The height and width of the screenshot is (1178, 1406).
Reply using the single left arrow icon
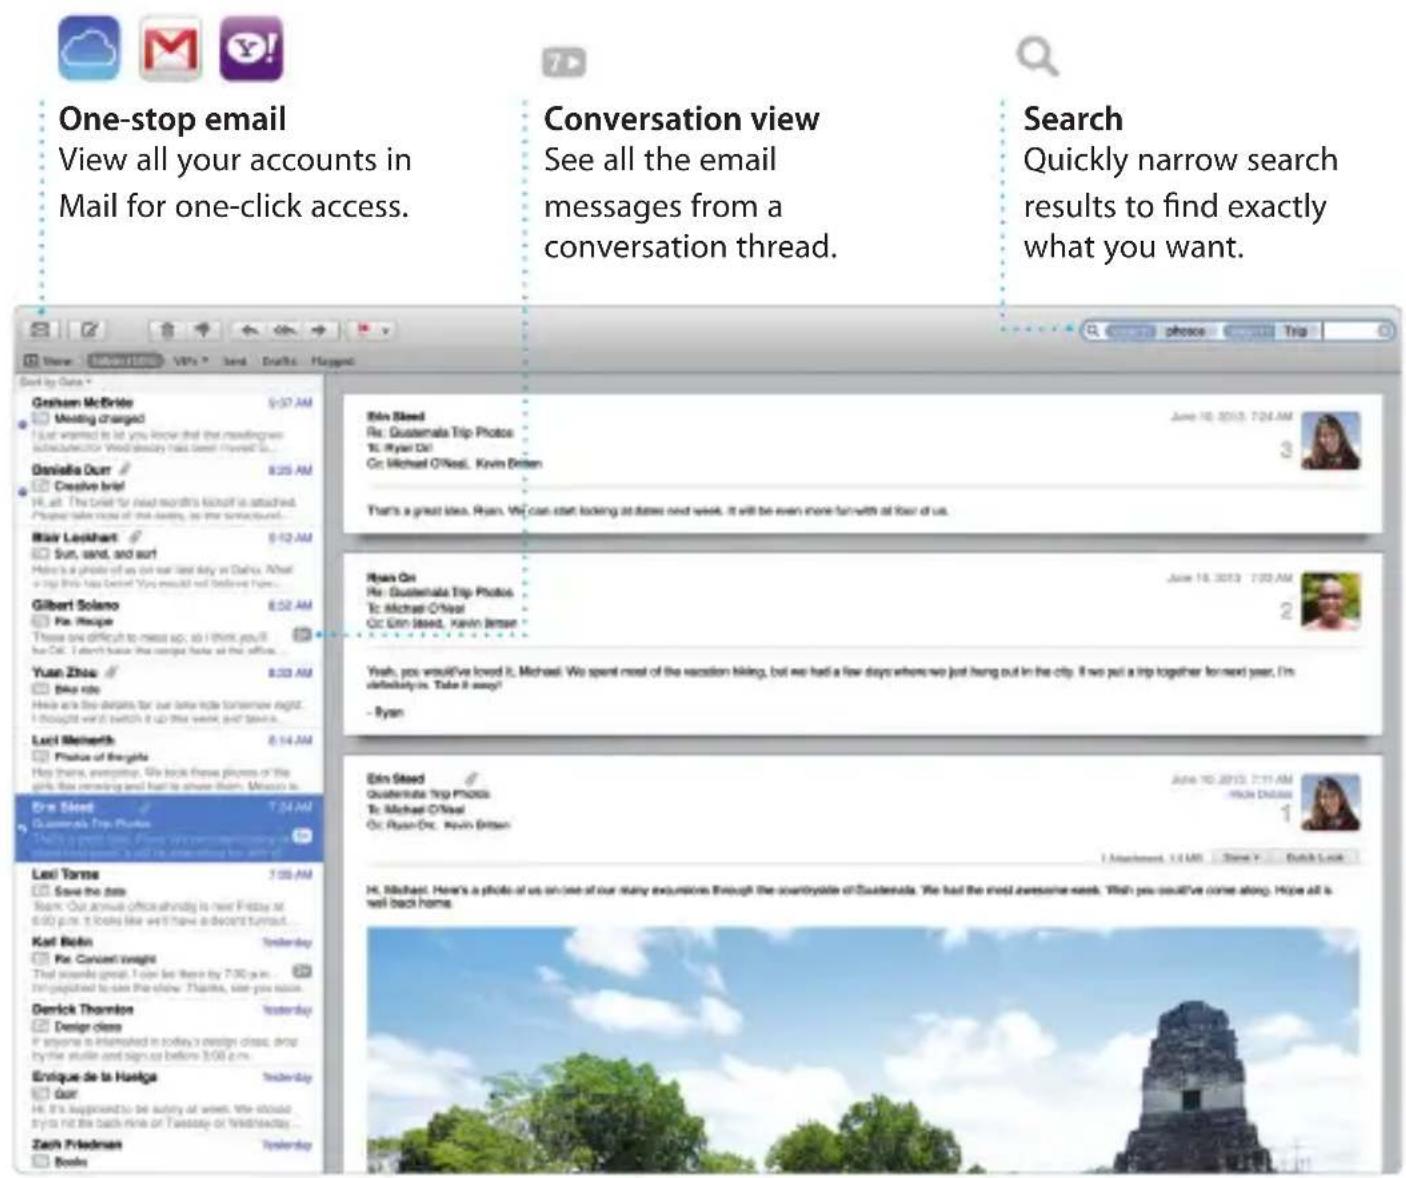click(x=250, y=329)
